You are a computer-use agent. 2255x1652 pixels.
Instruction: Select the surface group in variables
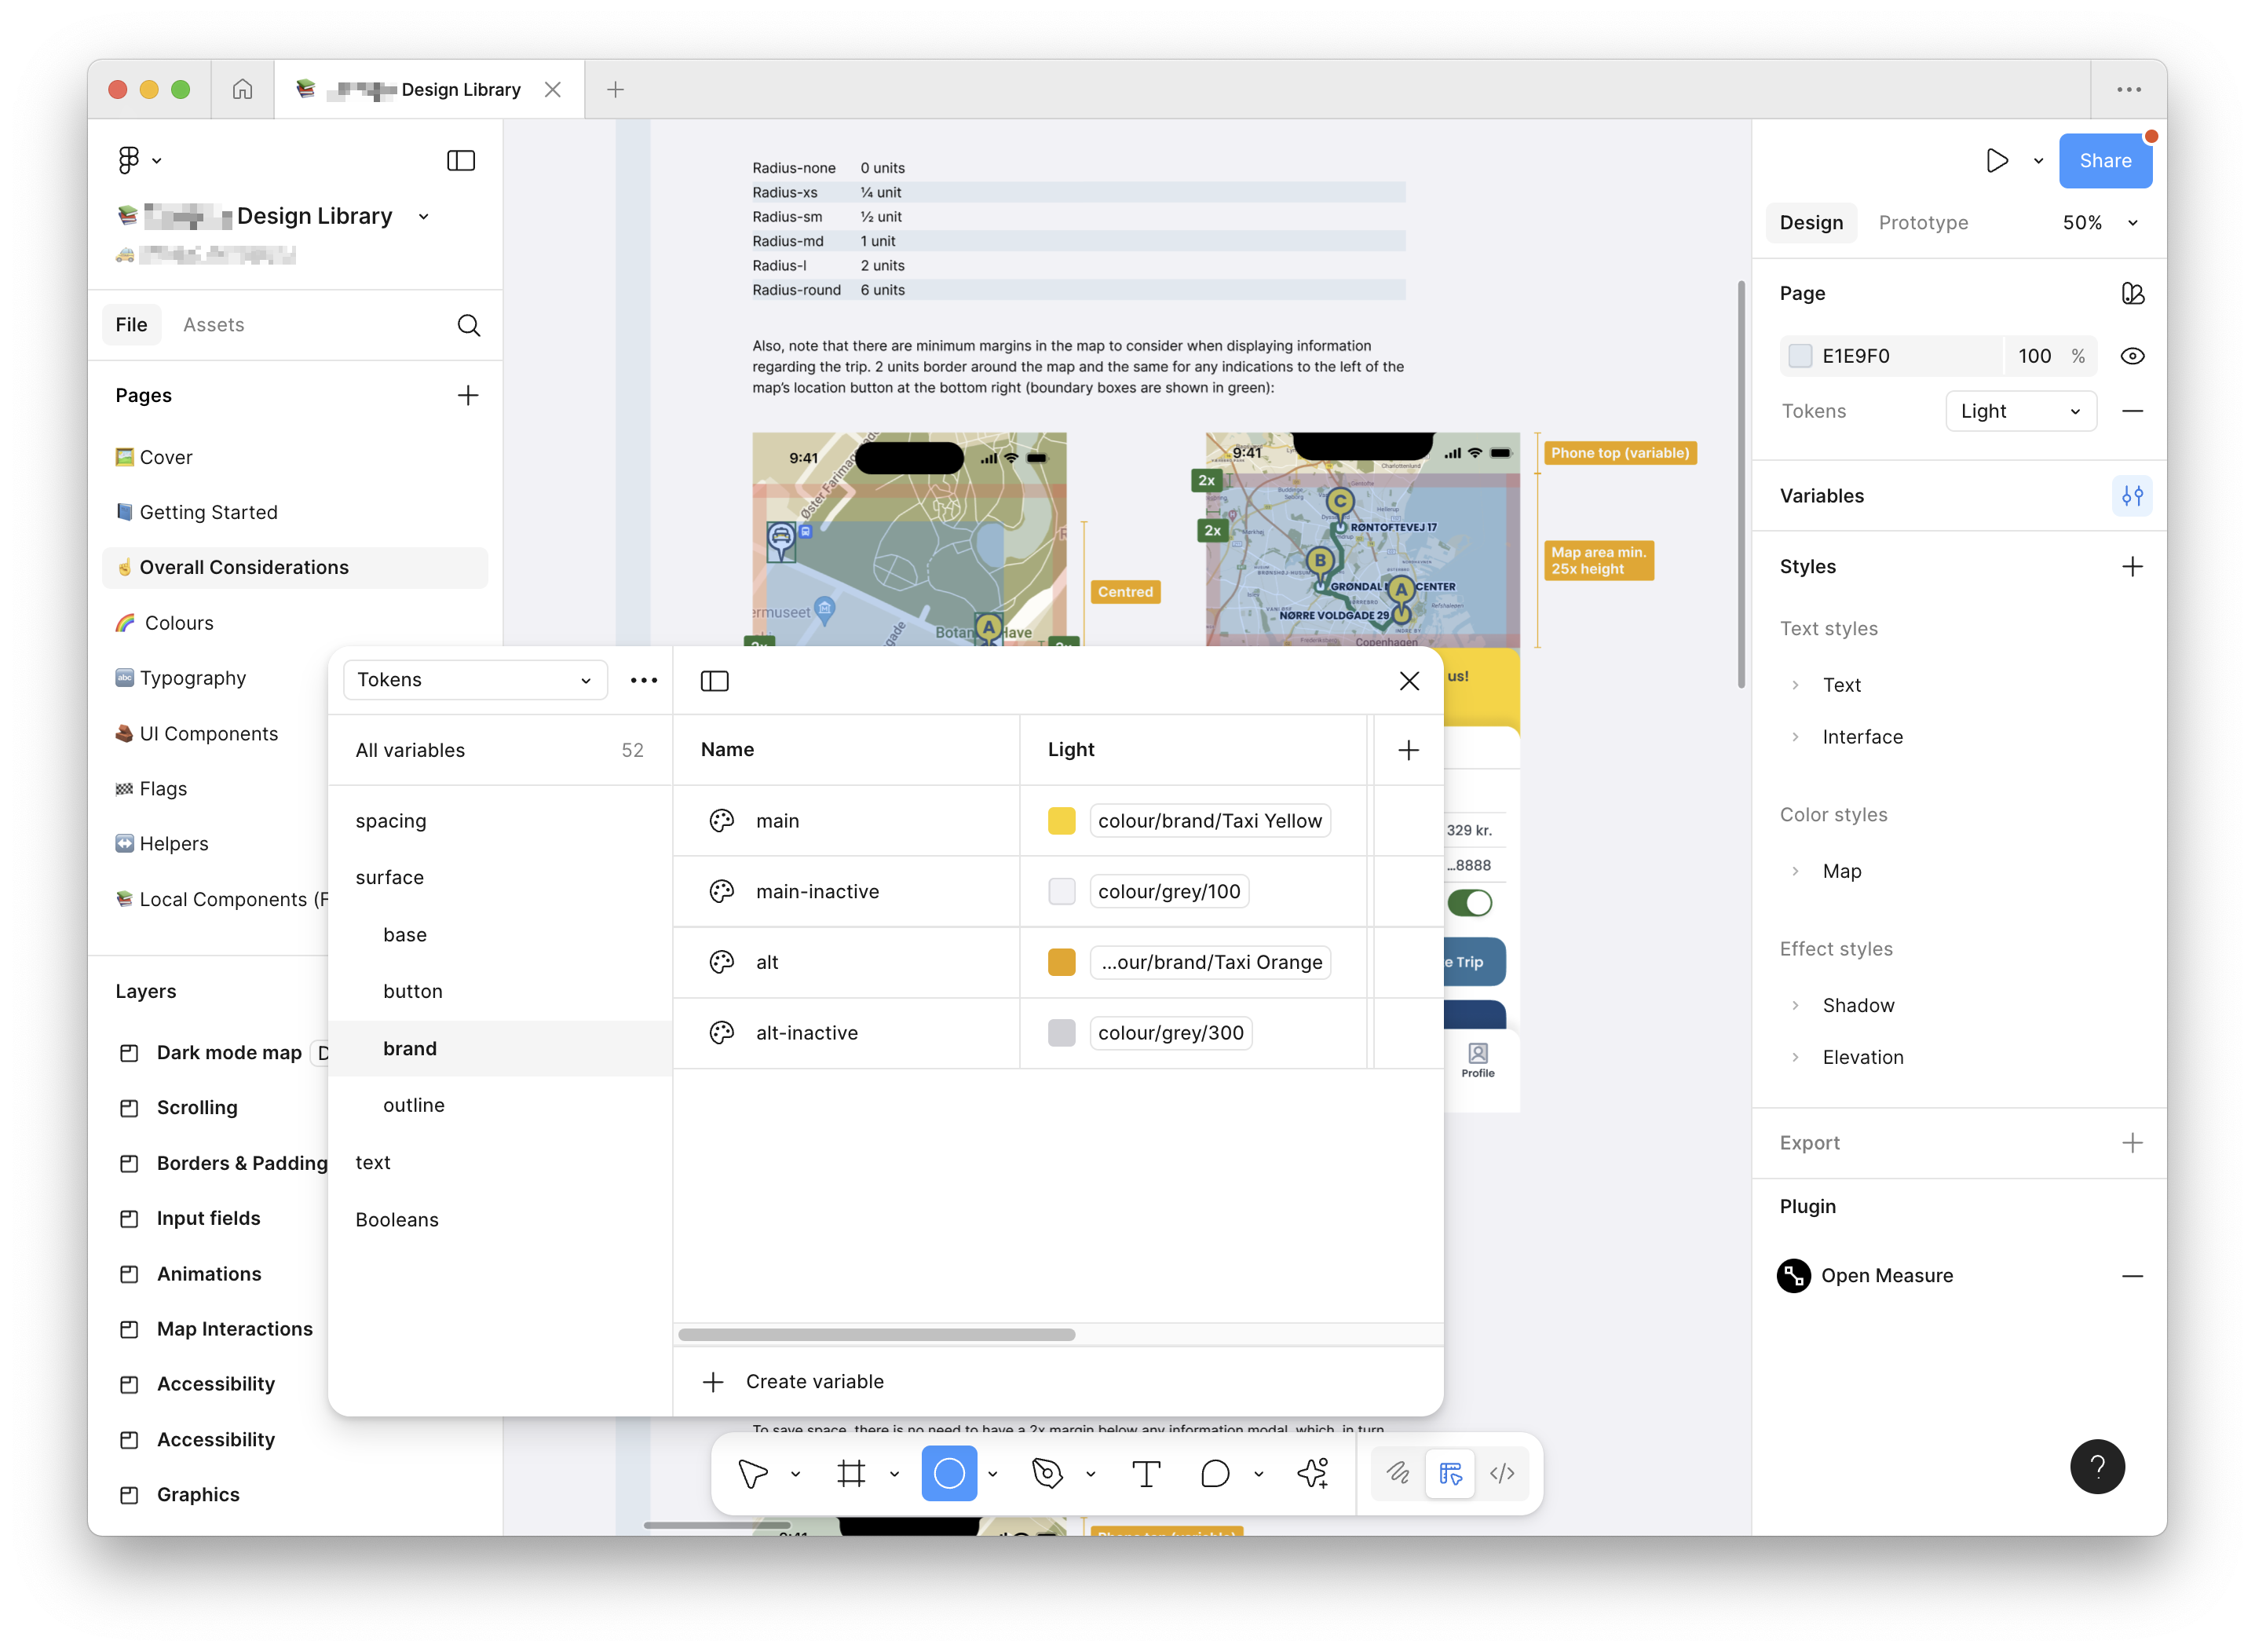click(x=390, y=877)
